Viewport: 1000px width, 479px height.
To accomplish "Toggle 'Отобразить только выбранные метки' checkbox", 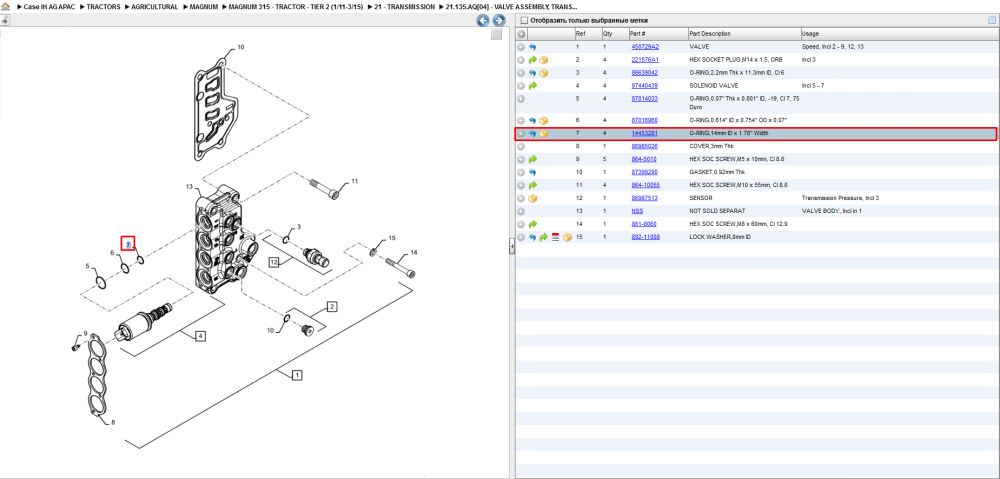I will click(x=524, y=20).
